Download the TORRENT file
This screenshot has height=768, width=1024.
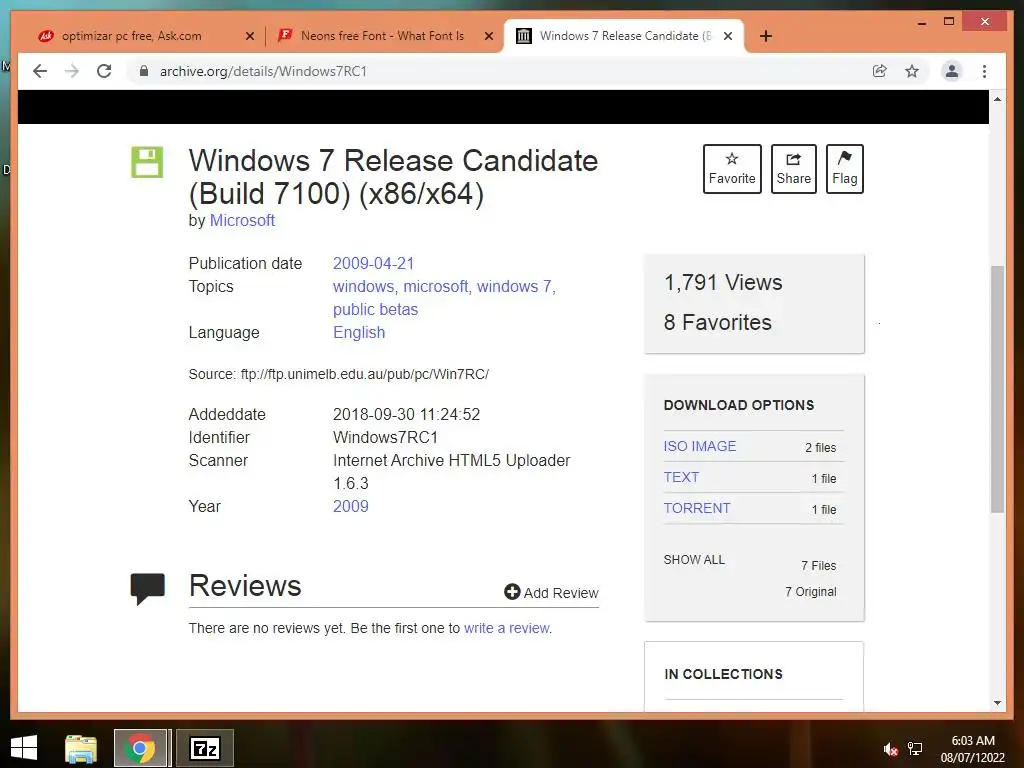(x=697, y=508)
